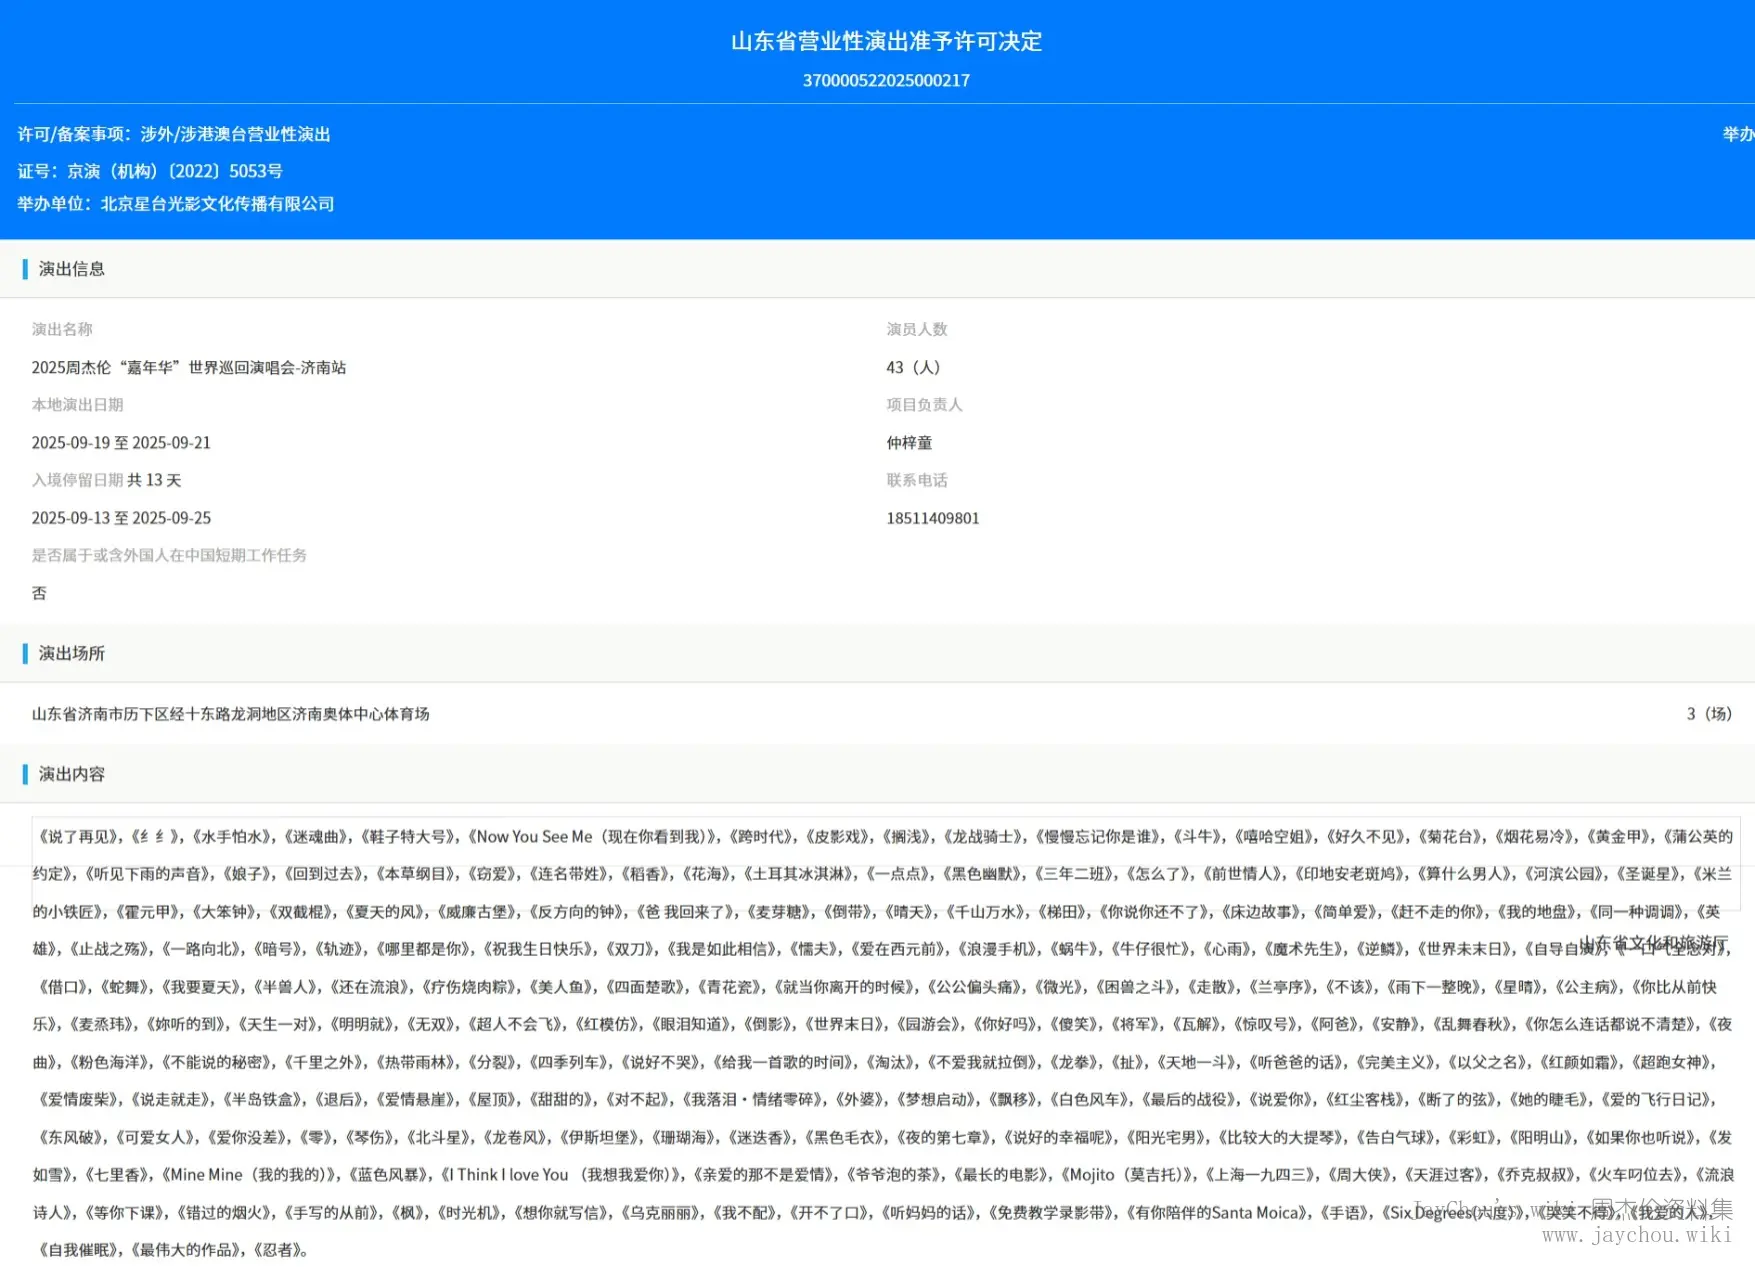
Task: Click the last line song《最伟大的作品》
Action: pyautogui.click(x=187, y=1249)
